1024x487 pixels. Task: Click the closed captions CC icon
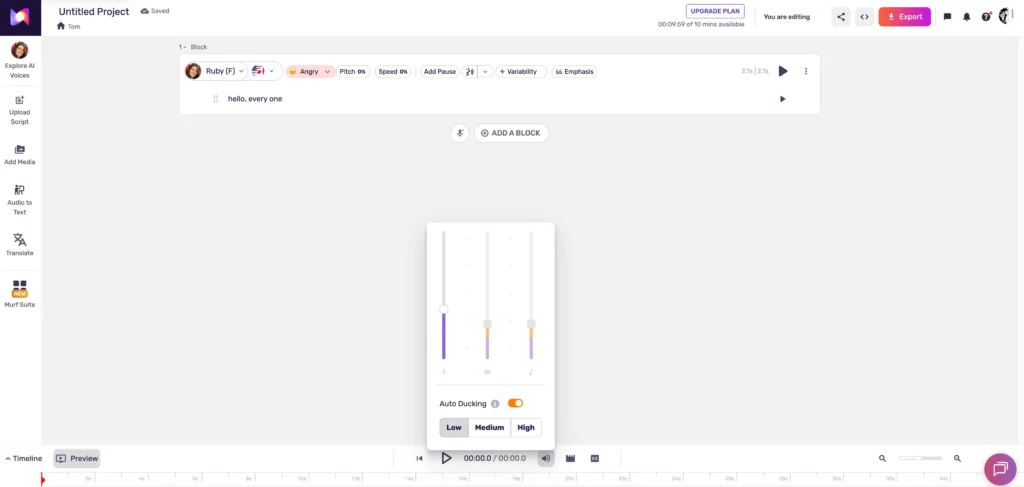(595, 458)
